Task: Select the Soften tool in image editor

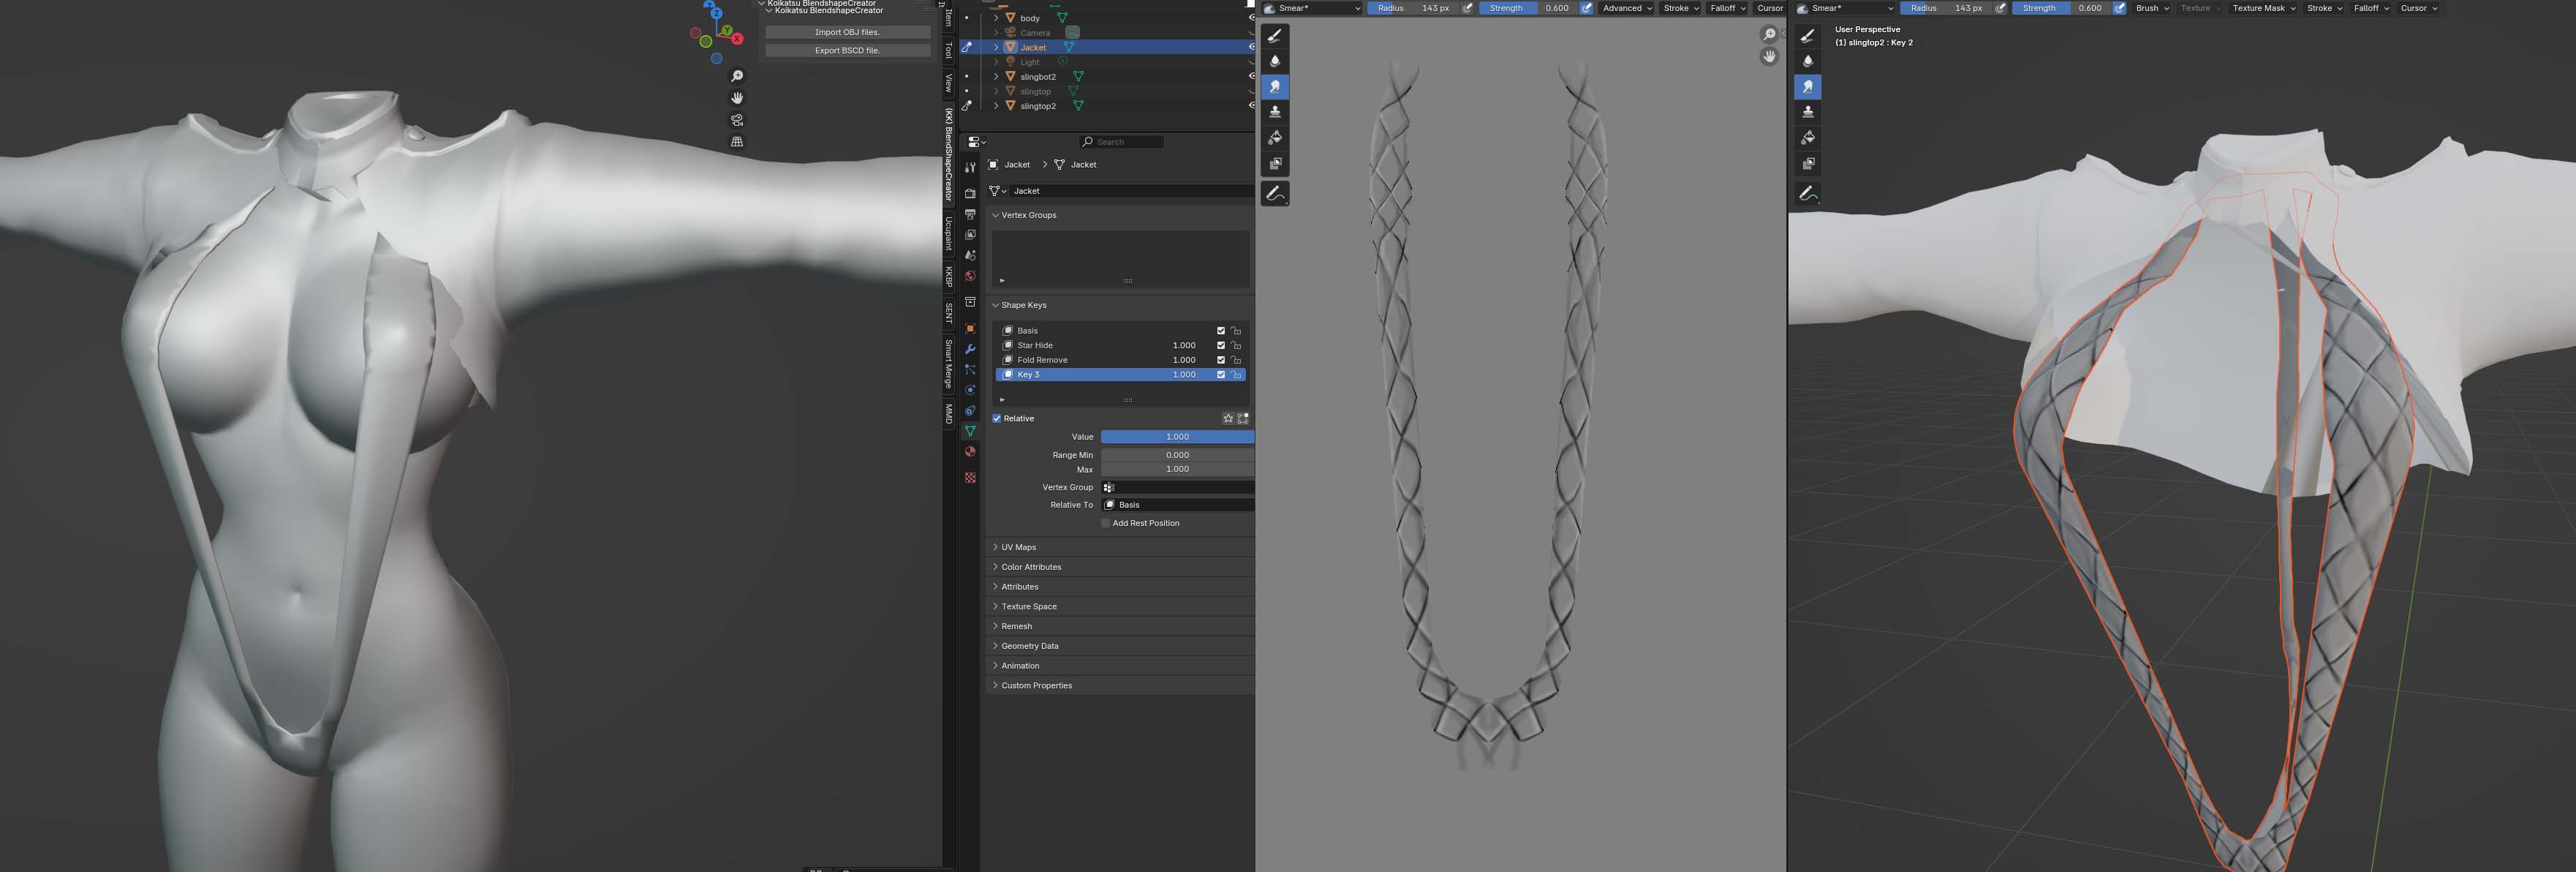Action: click(x=1275, y=61)
